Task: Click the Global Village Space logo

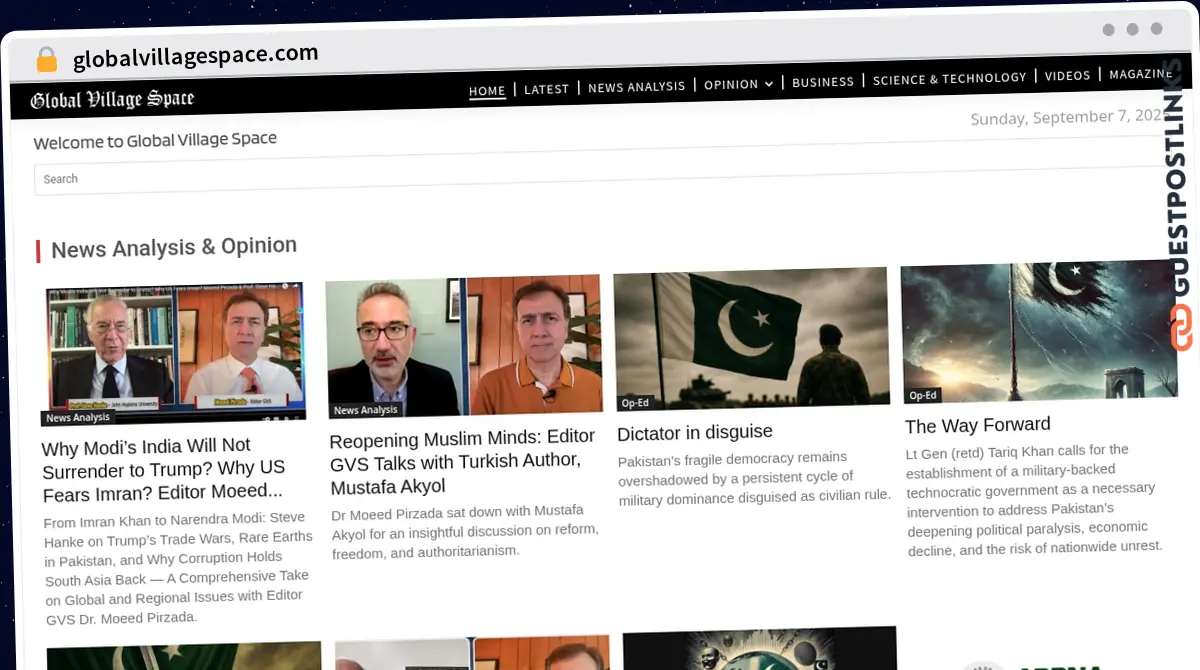Action: click(x=112, y=99)
